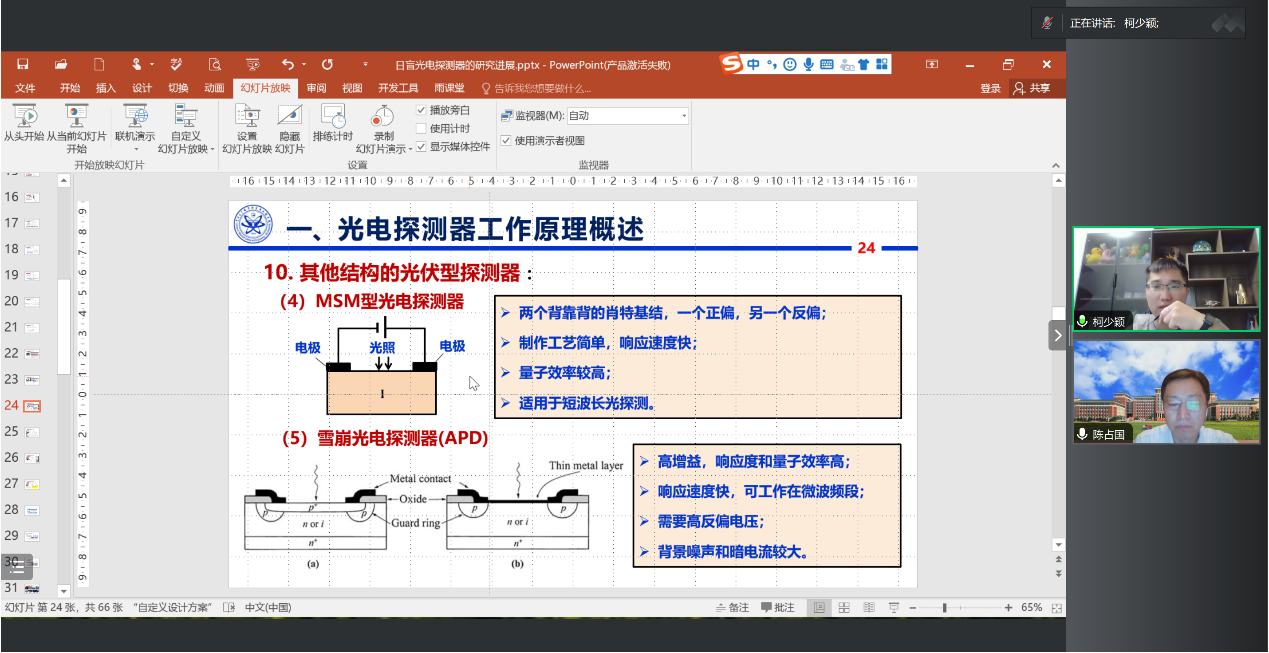
Task: Open Set Up Slide Show (设置幻灯片放映)
Action: tap(246, 116)
